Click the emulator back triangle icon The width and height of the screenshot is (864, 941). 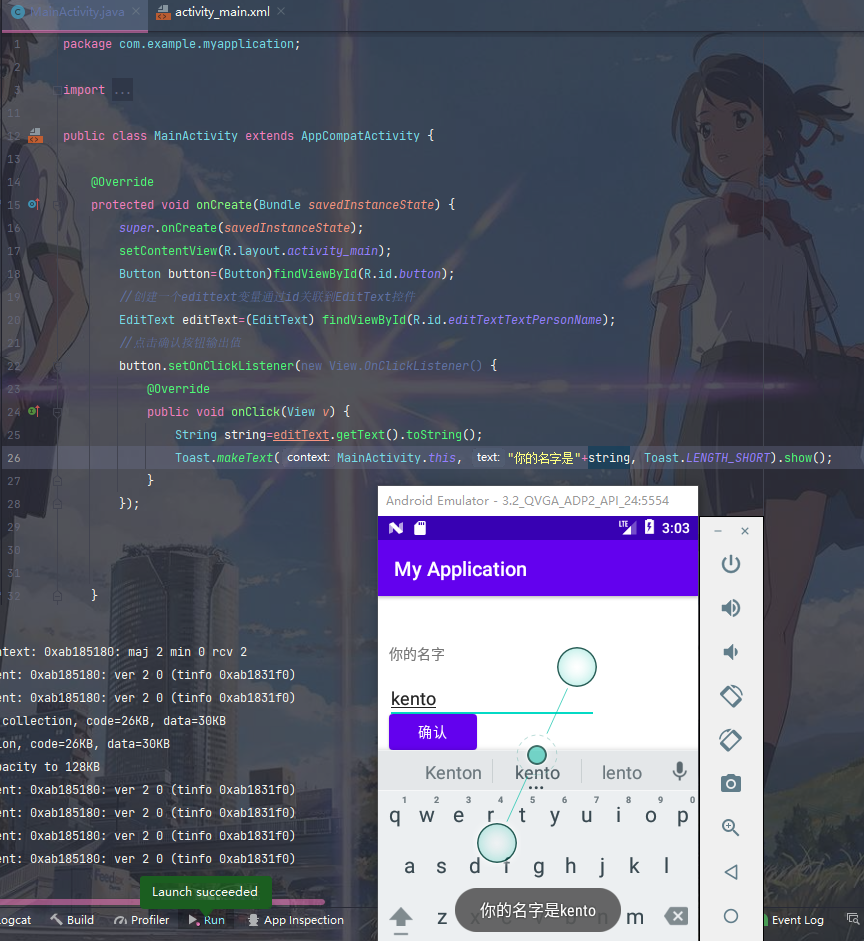(x=731, y=872)
